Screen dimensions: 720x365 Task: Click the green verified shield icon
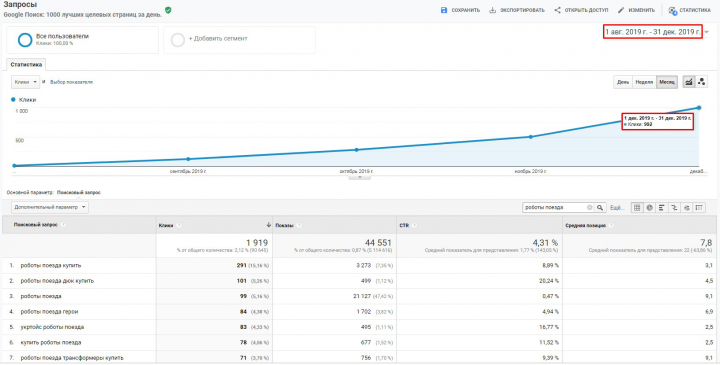(x=168, y=10)
